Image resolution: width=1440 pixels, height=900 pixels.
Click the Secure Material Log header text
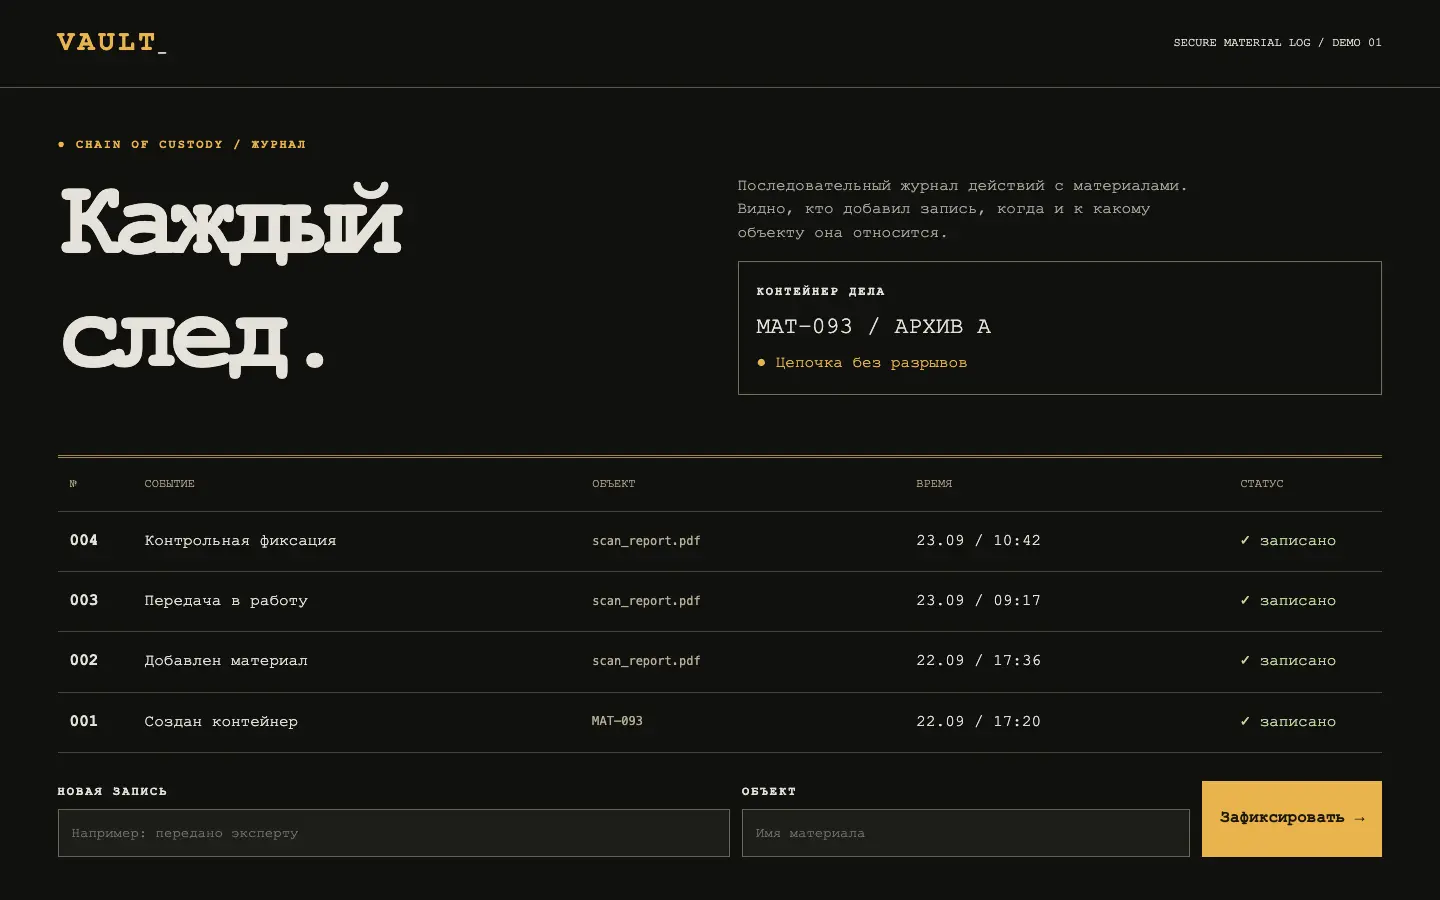[1242, 43]
